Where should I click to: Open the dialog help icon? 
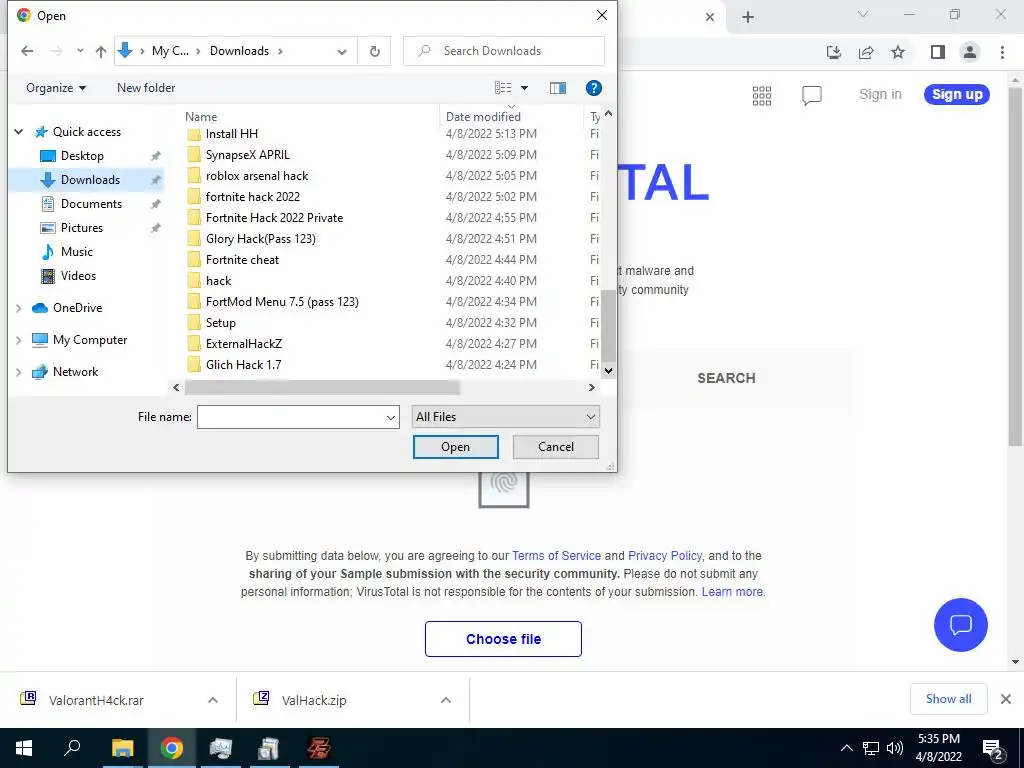click(x=594, y=88)
